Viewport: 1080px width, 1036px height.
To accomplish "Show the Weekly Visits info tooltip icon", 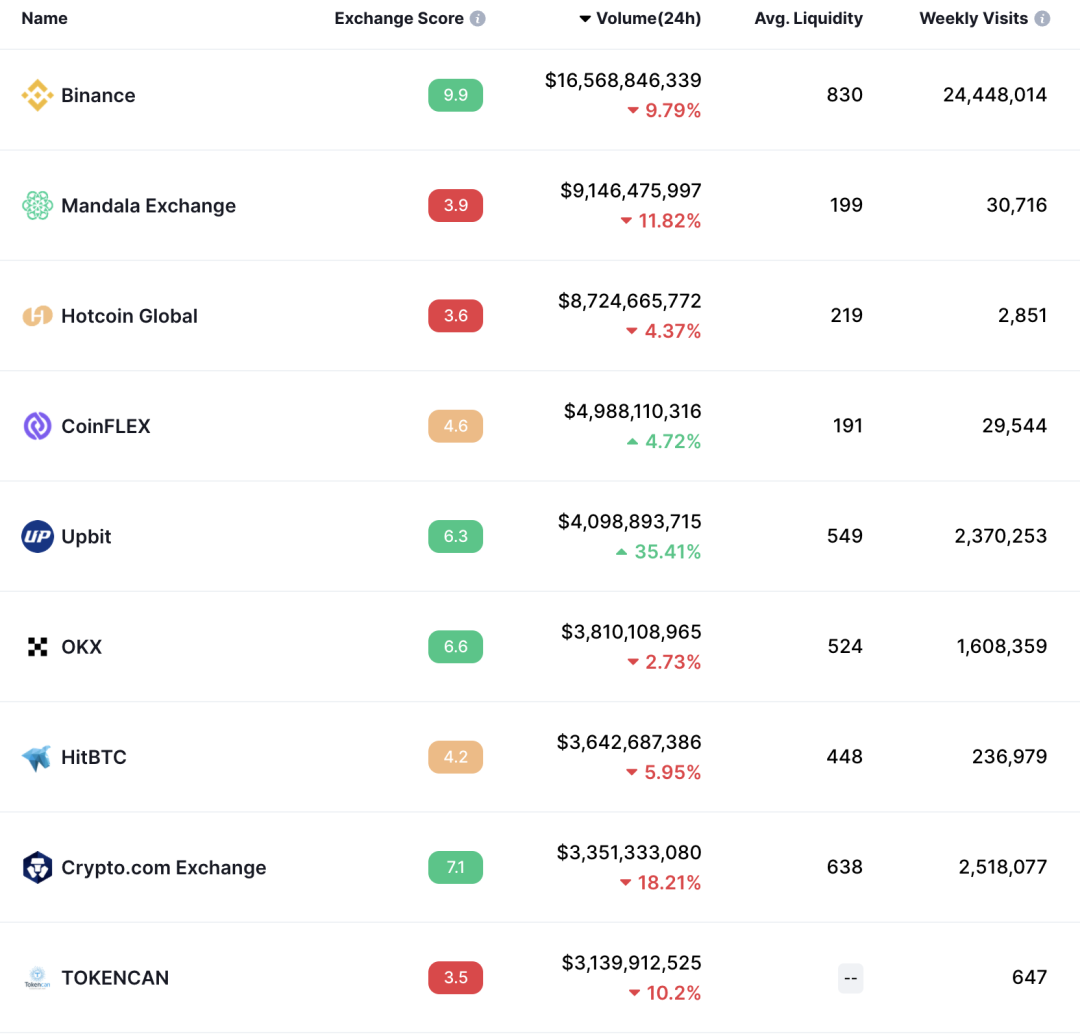I will [1043, 19].
